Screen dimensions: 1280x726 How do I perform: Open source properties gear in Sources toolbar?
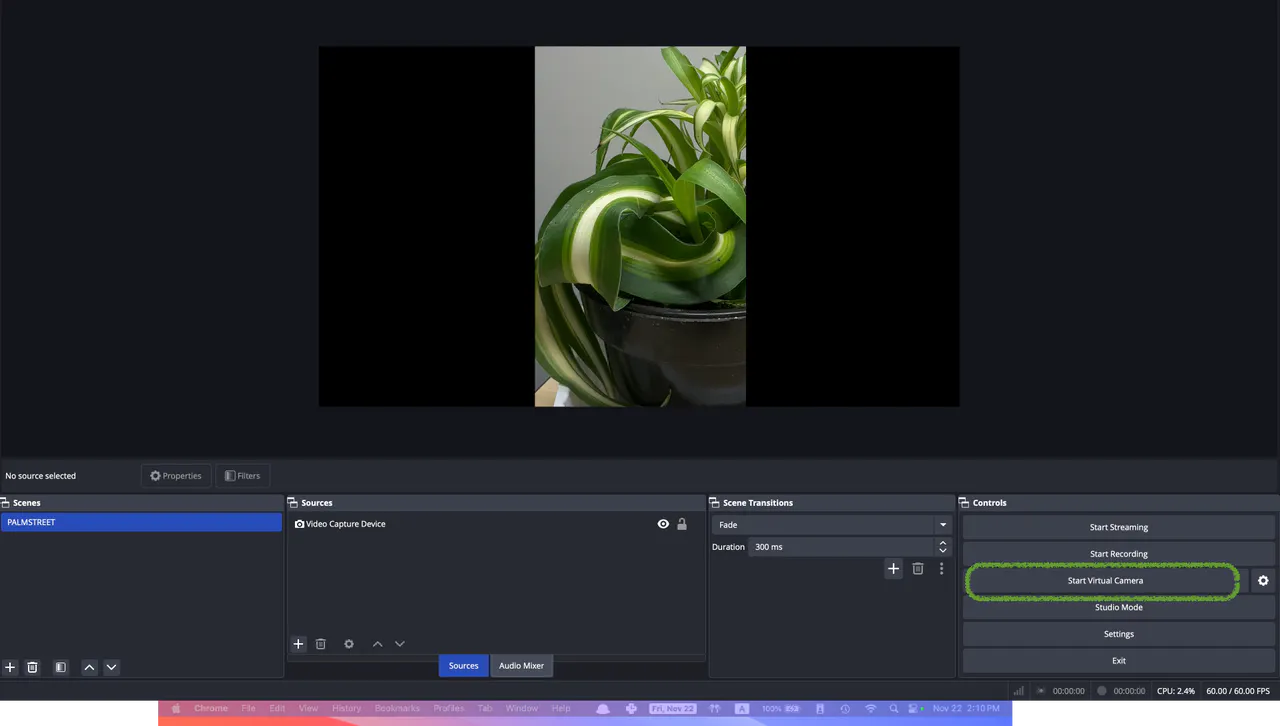[349, 644]
